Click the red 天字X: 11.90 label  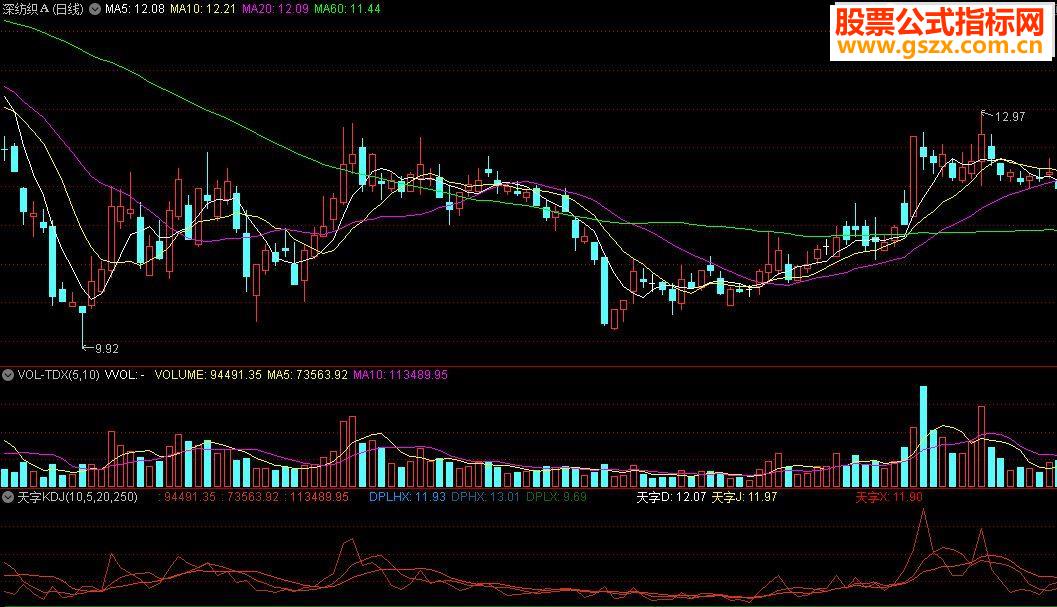(888, 497)
